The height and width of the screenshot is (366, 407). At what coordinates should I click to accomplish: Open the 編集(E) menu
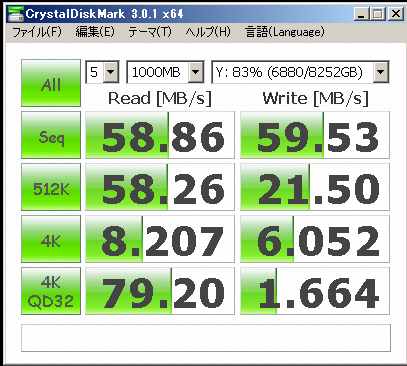[95, 32]
